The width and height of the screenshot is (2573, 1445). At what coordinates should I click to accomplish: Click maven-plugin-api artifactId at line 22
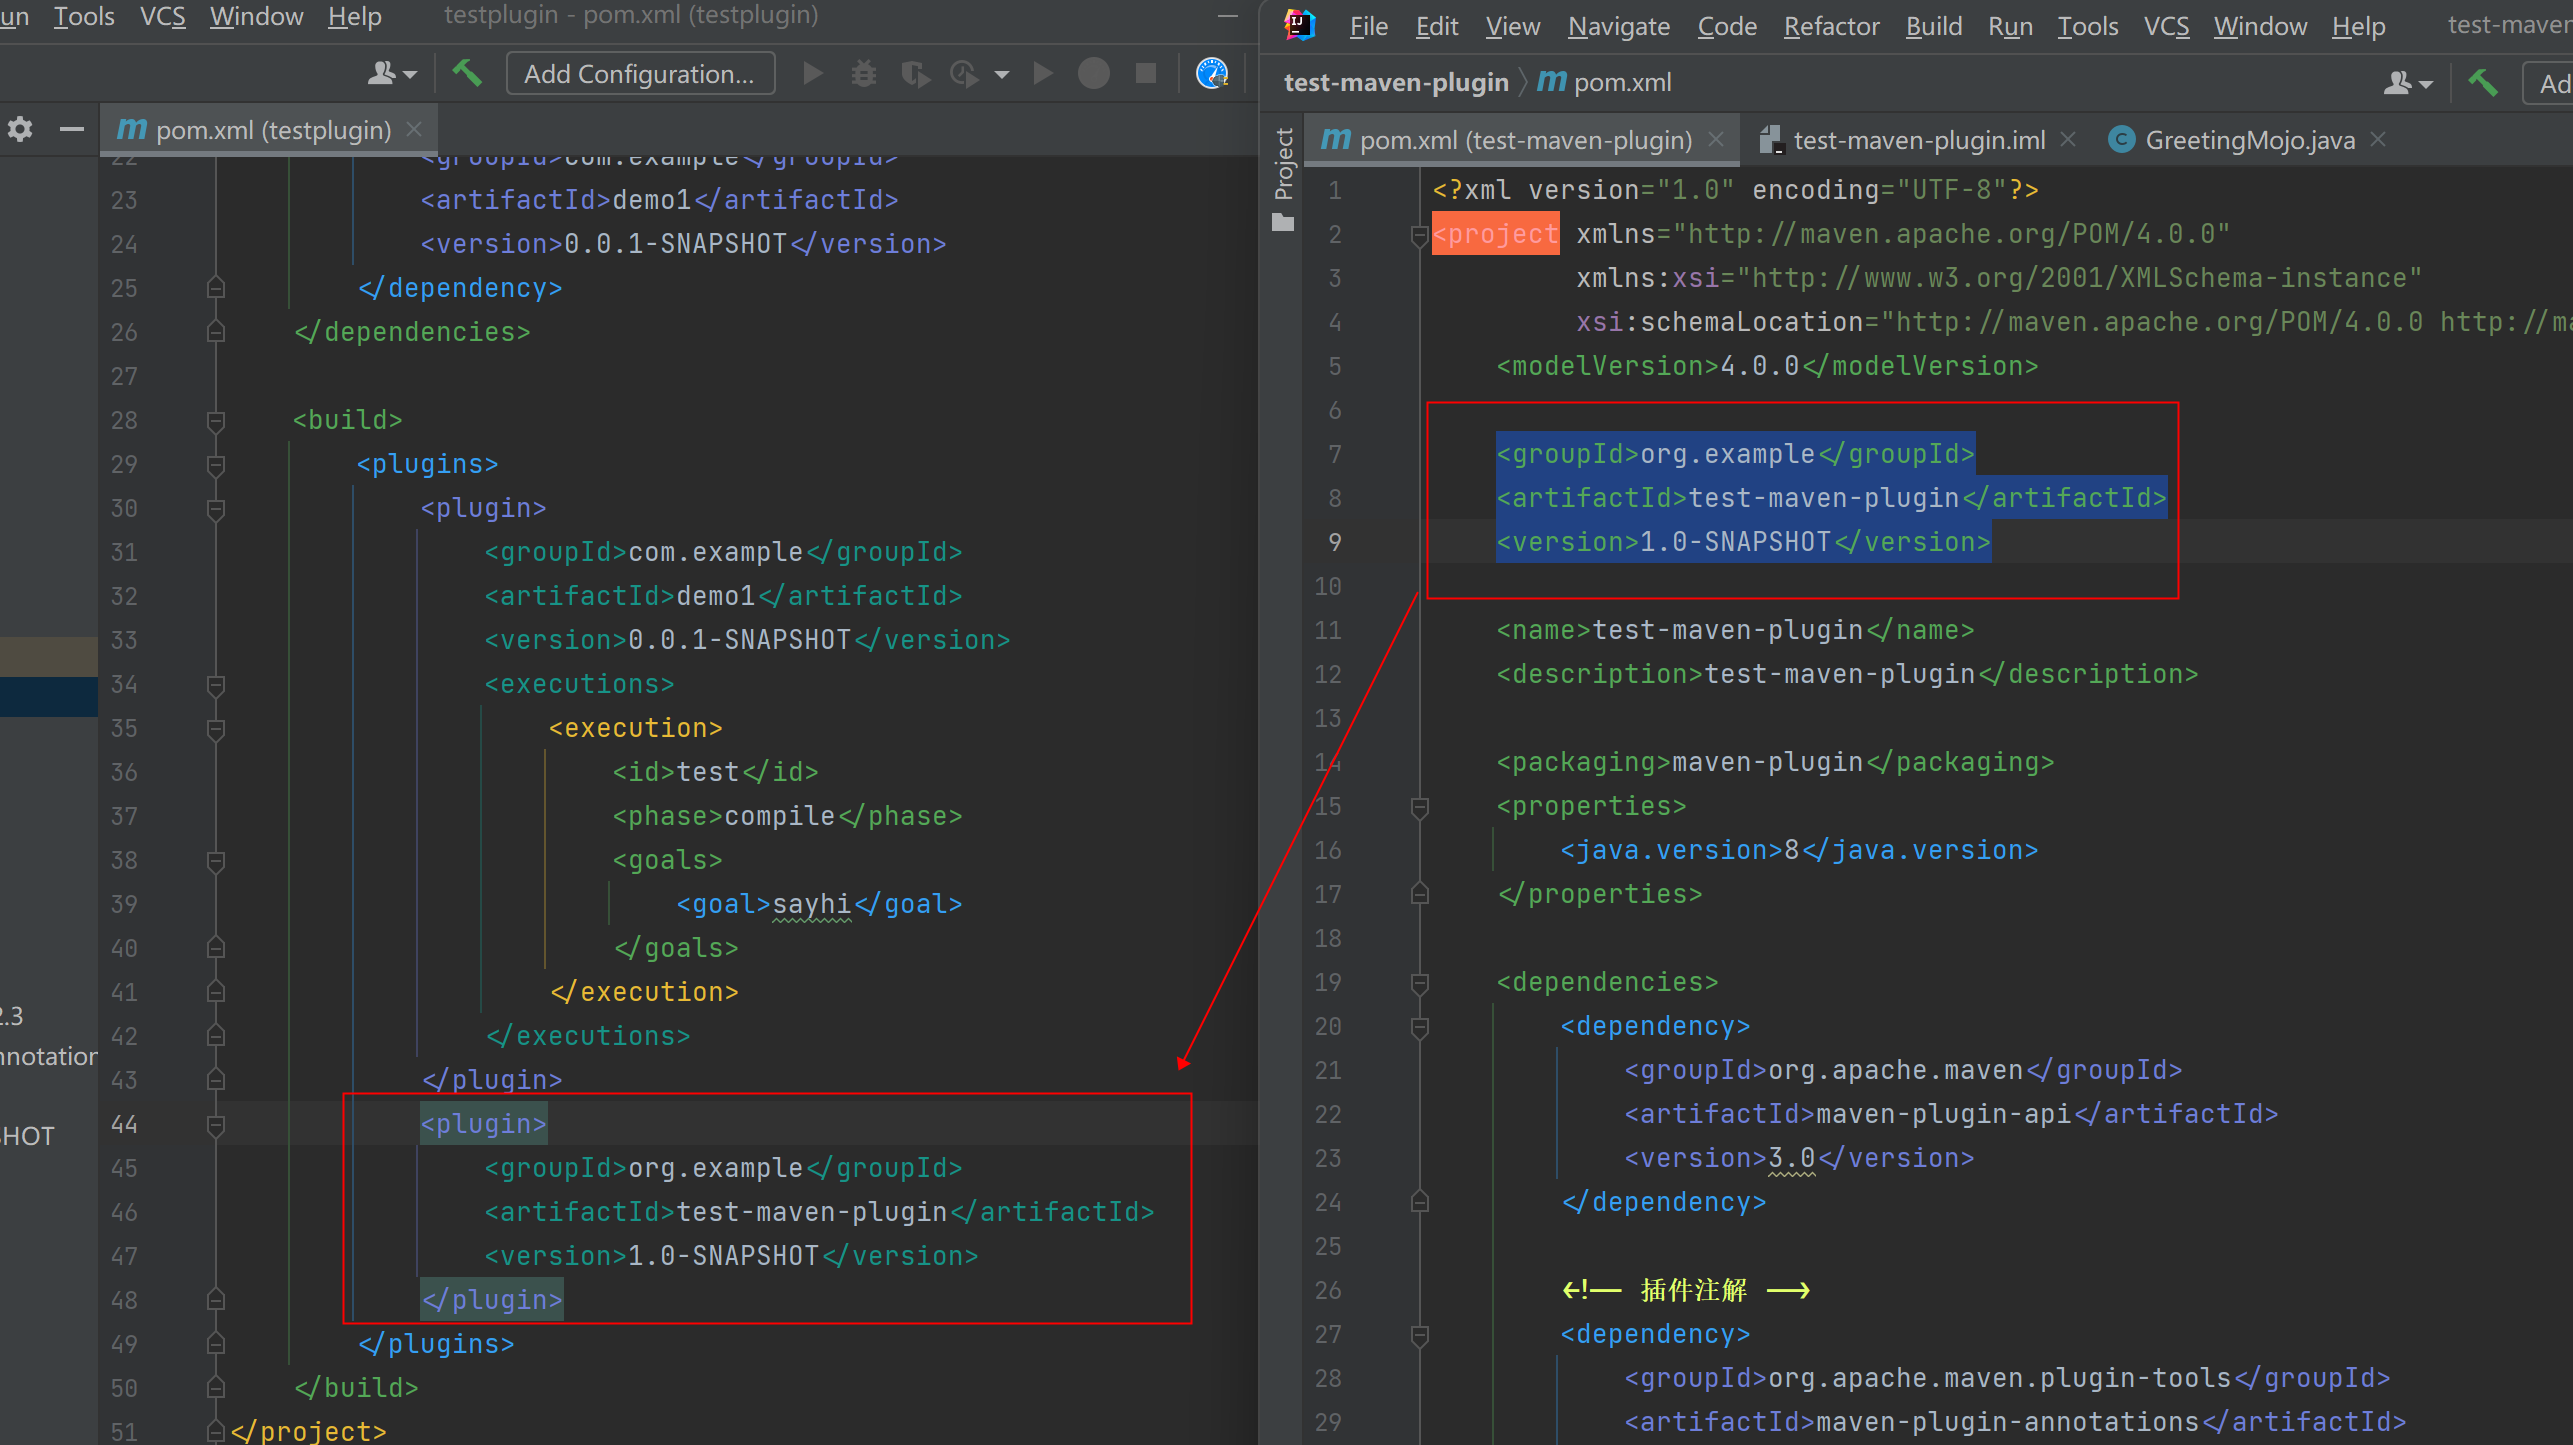tap(1944, 1114)
